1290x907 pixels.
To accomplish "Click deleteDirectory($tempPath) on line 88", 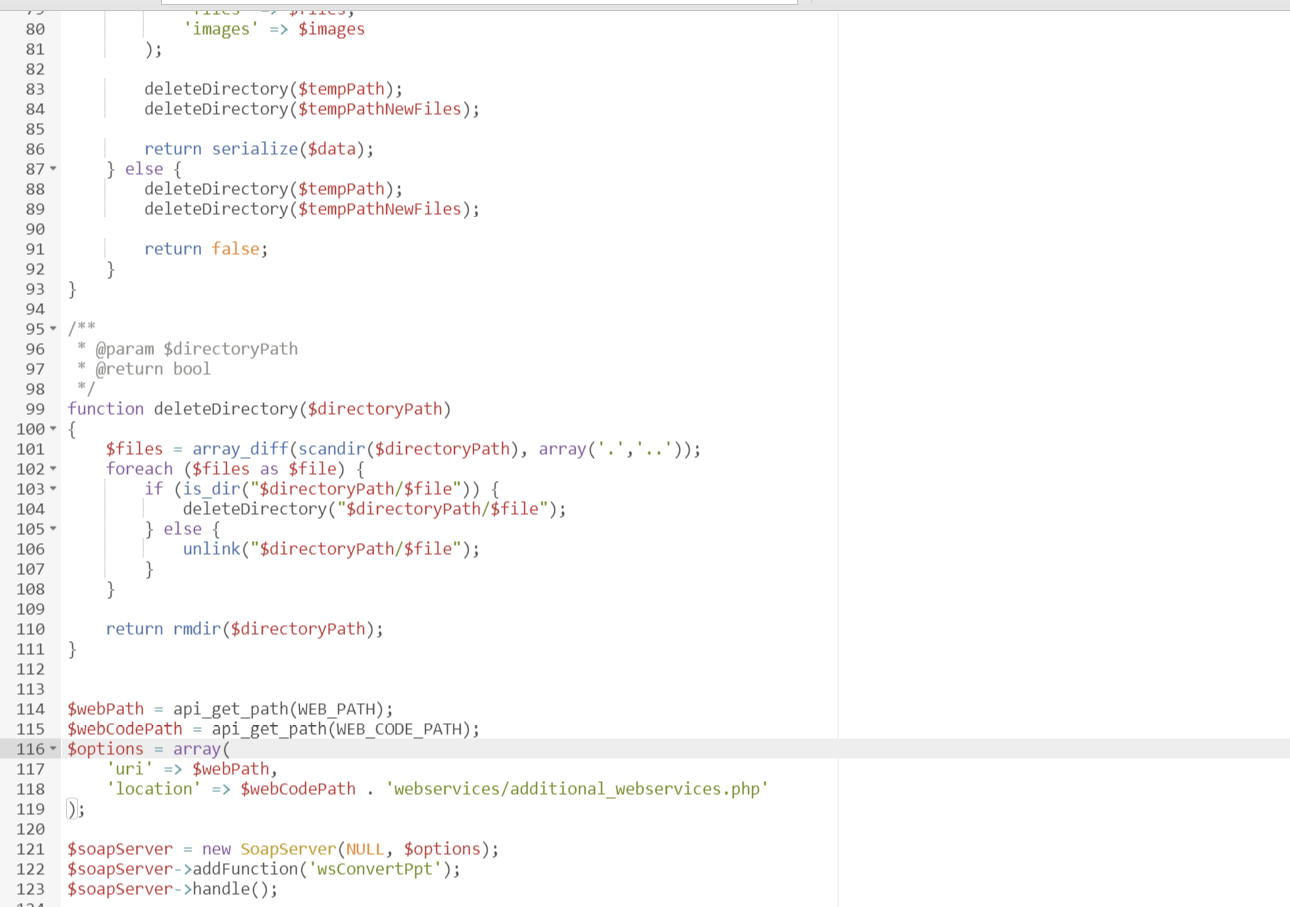I will tap(274, 189).
